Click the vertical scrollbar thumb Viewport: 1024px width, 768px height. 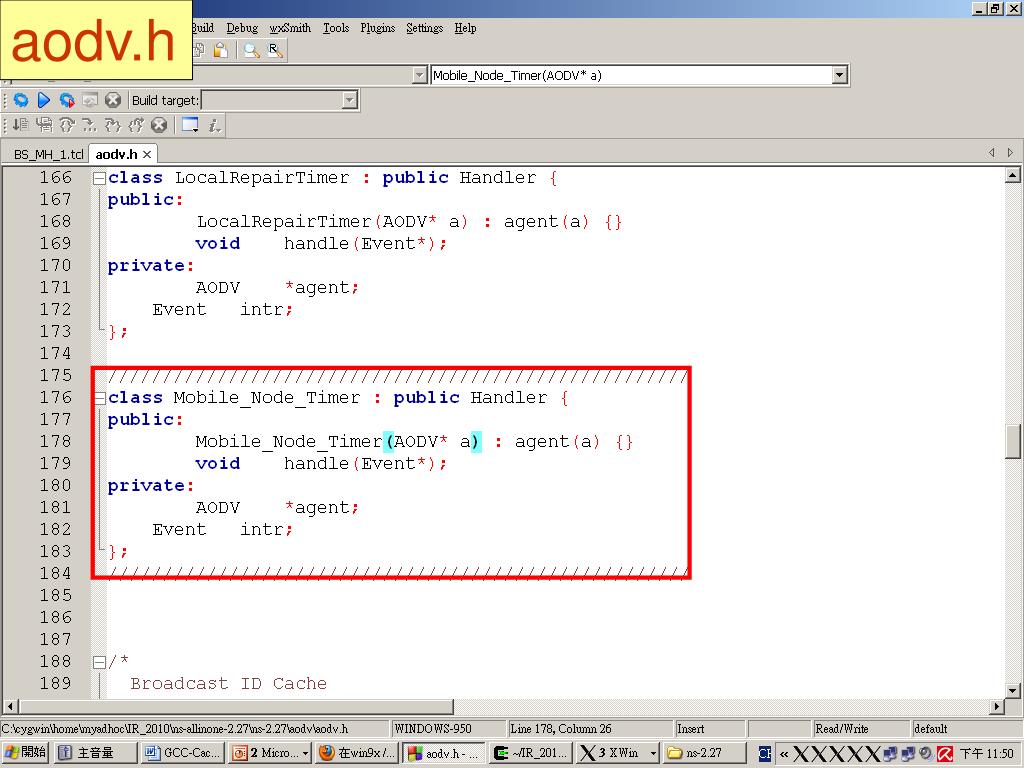point(1012,442)
